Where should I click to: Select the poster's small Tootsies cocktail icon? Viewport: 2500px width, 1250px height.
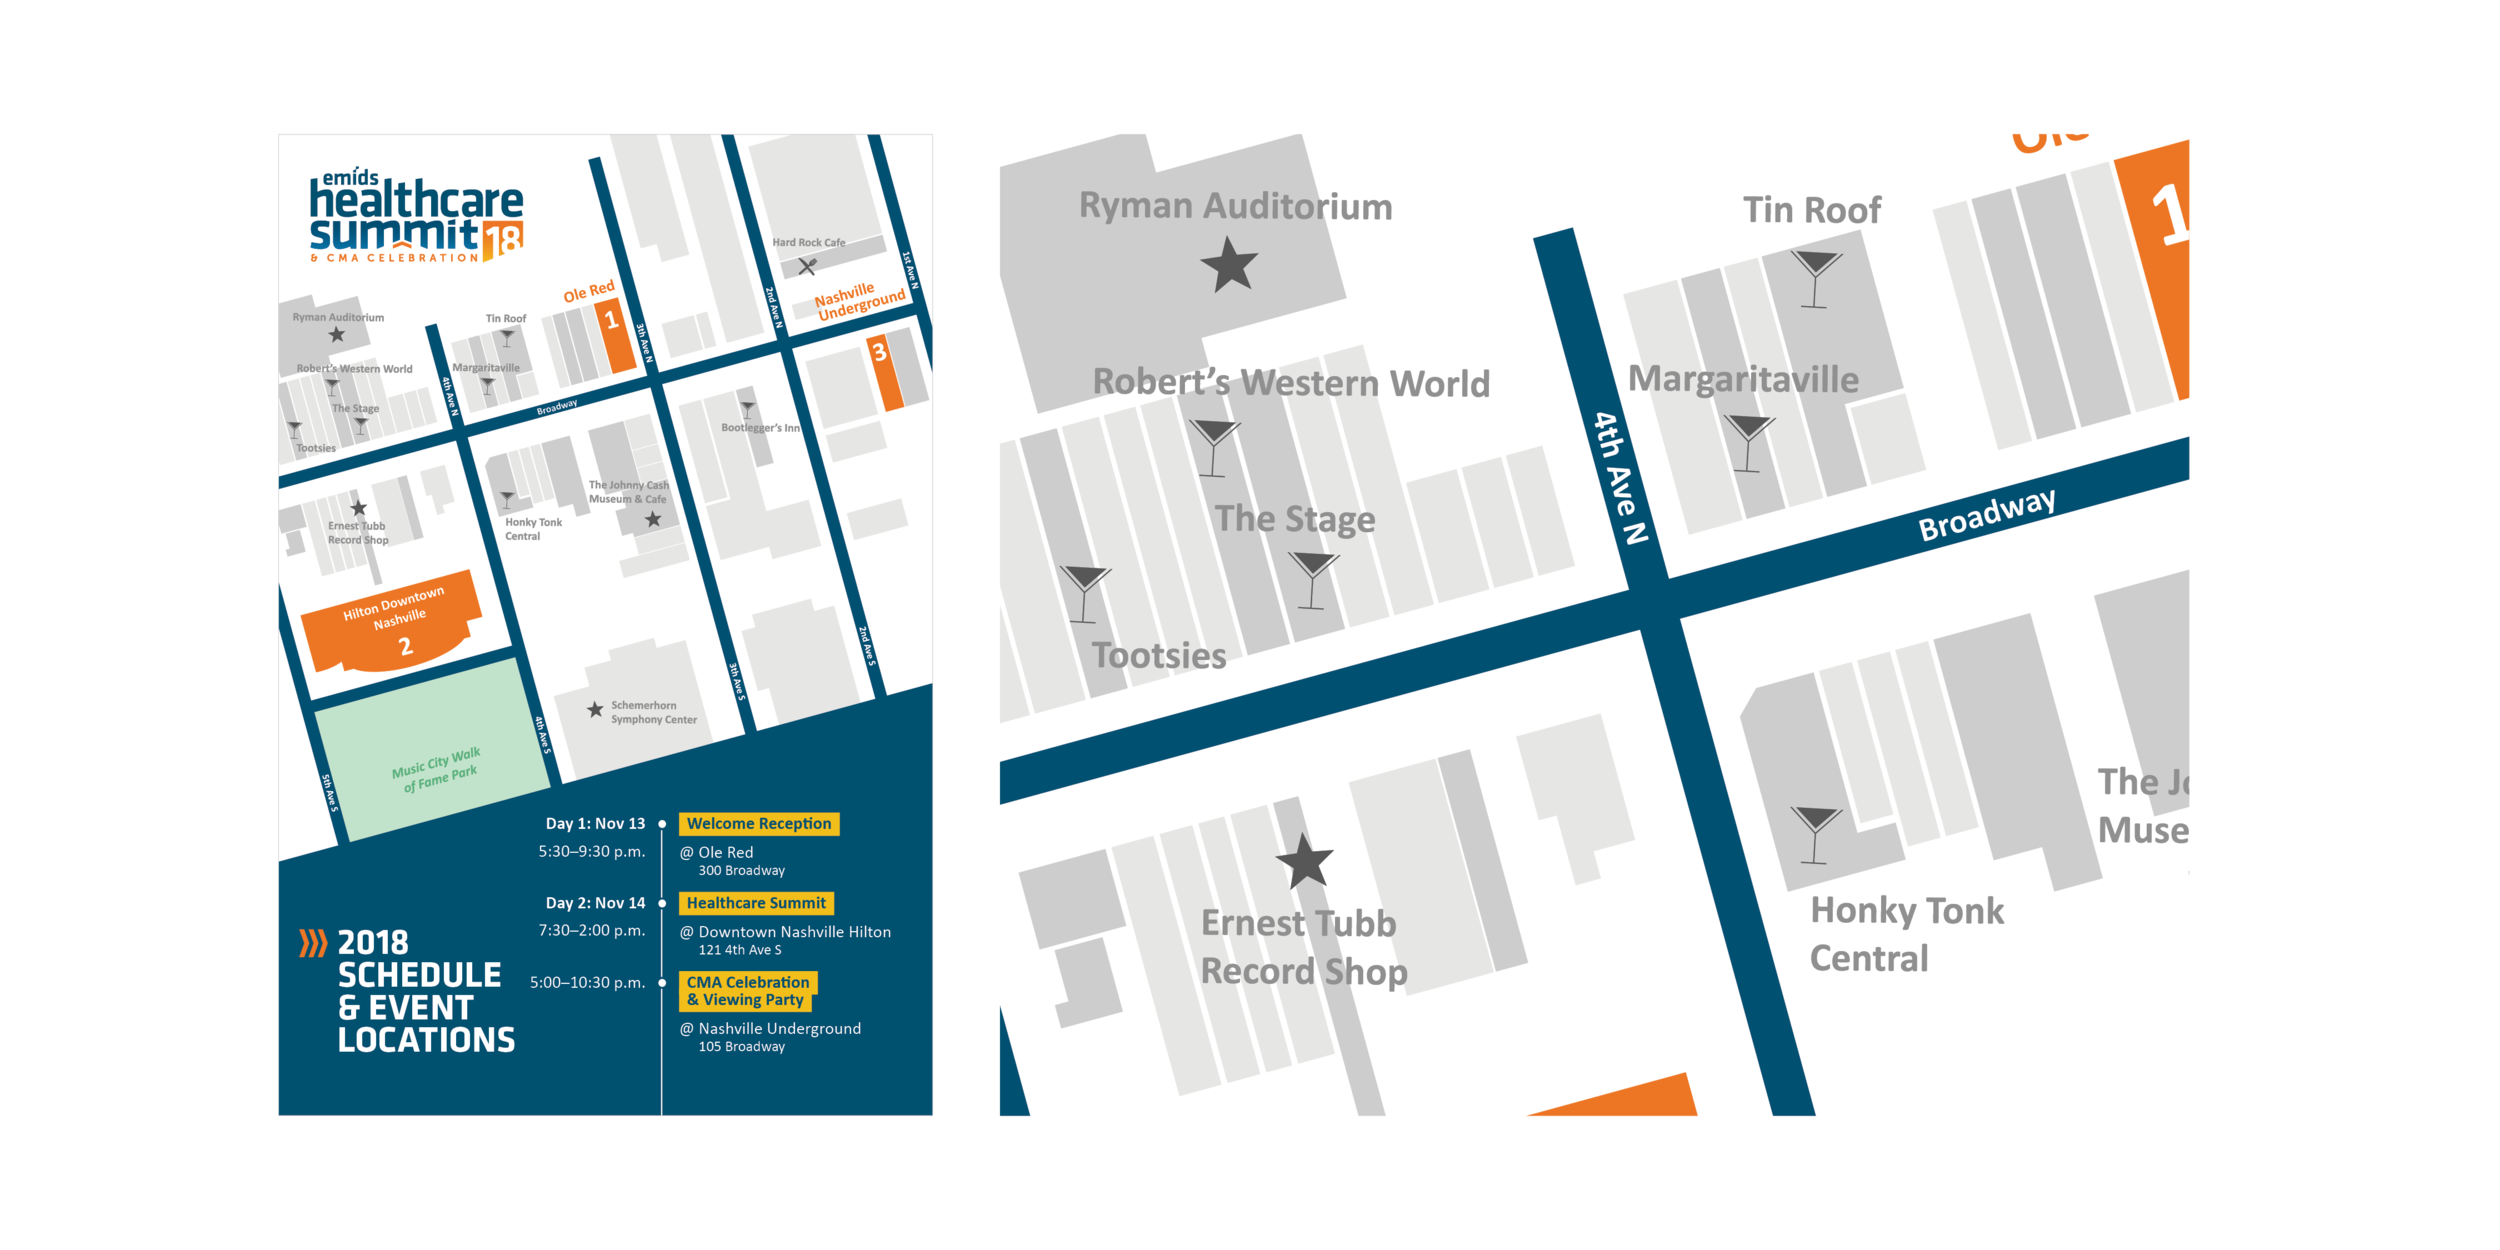pyautogui.click(x=295, y=431)
